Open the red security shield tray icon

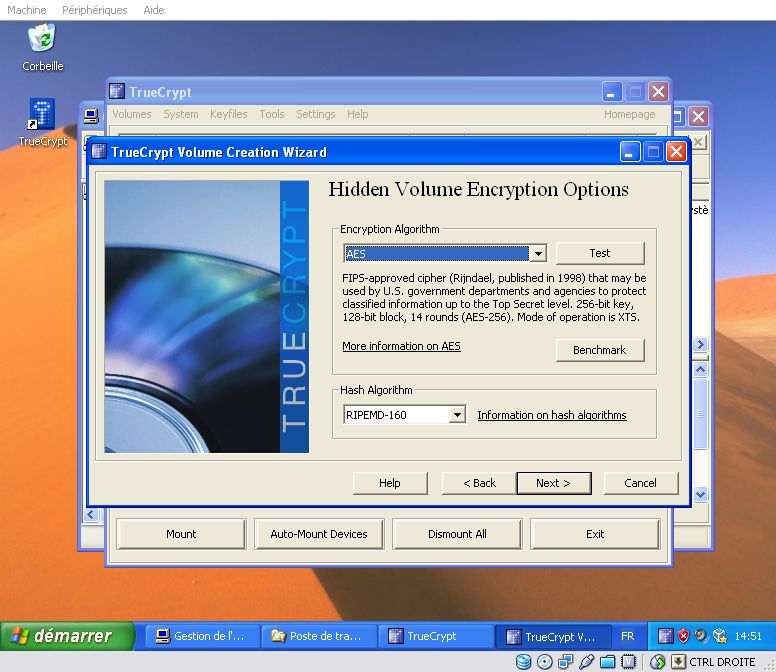683,636
